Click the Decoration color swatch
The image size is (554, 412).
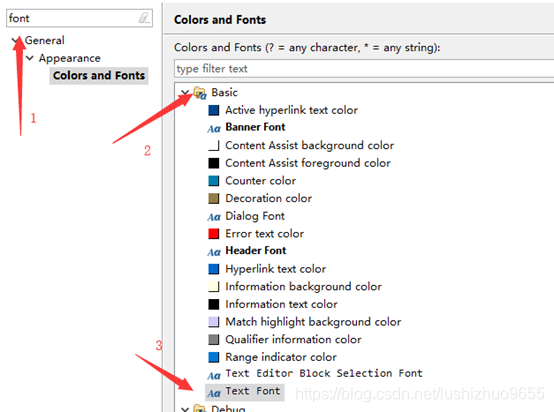coord(213,199)
